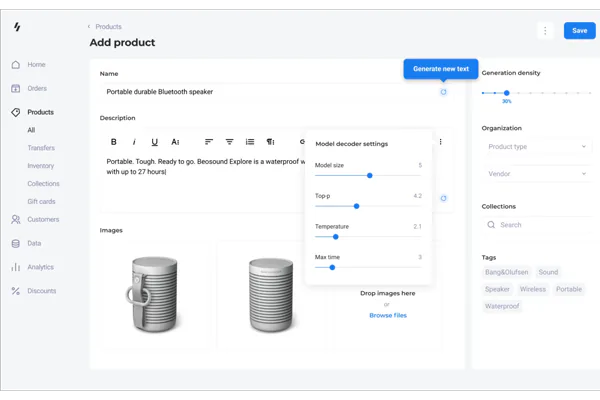Click the search icon in Collections
600x400 pixels.
click(491, 225)
